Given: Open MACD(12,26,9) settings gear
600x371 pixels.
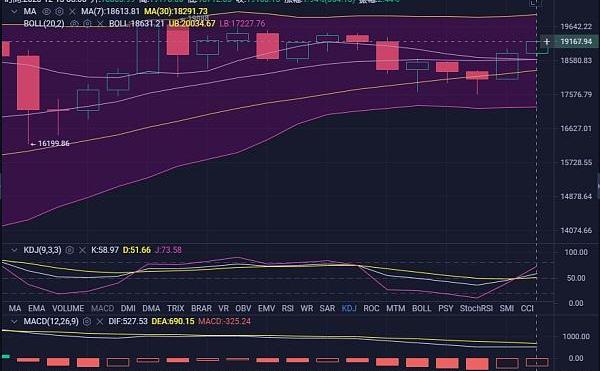Looking at the screenshot, I should tap(87, 321).
